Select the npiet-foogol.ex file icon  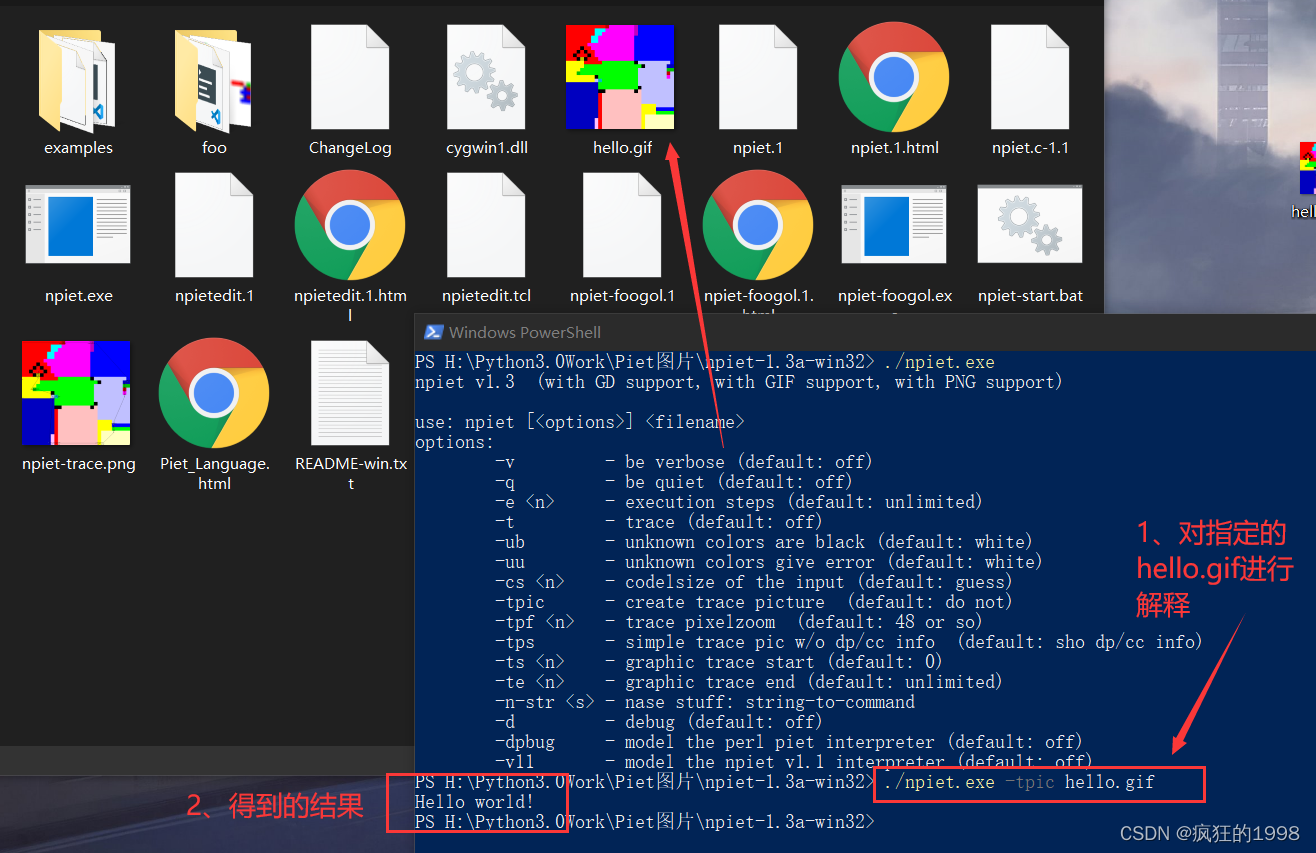(x=894, y=224)
